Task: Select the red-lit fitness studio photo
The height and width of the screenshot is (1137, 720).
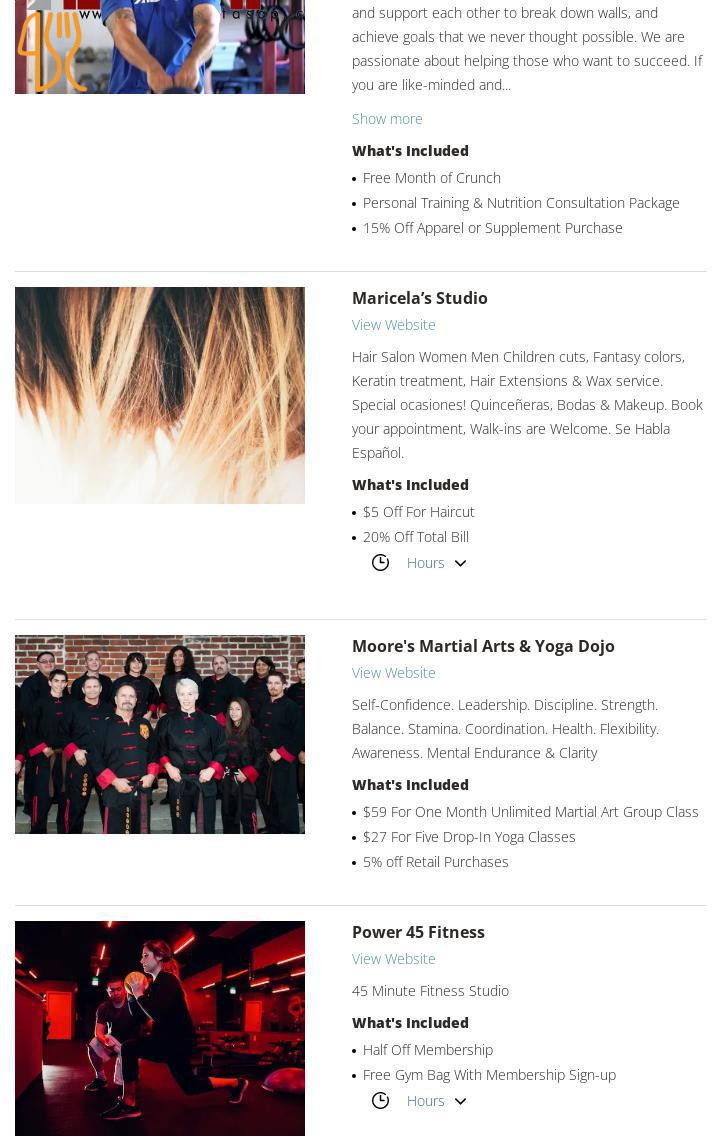Action: pyautogui.click(x=160, y=1028)
